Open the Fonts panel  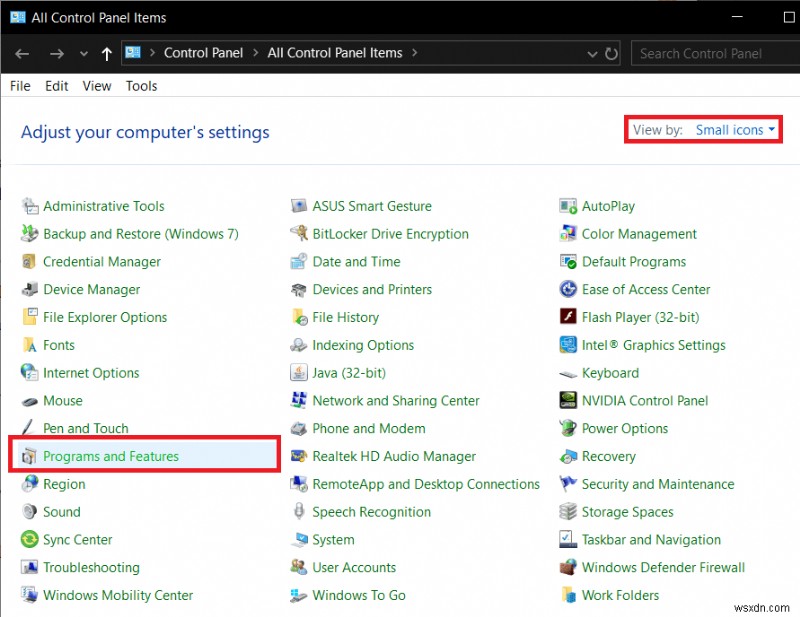58,345
